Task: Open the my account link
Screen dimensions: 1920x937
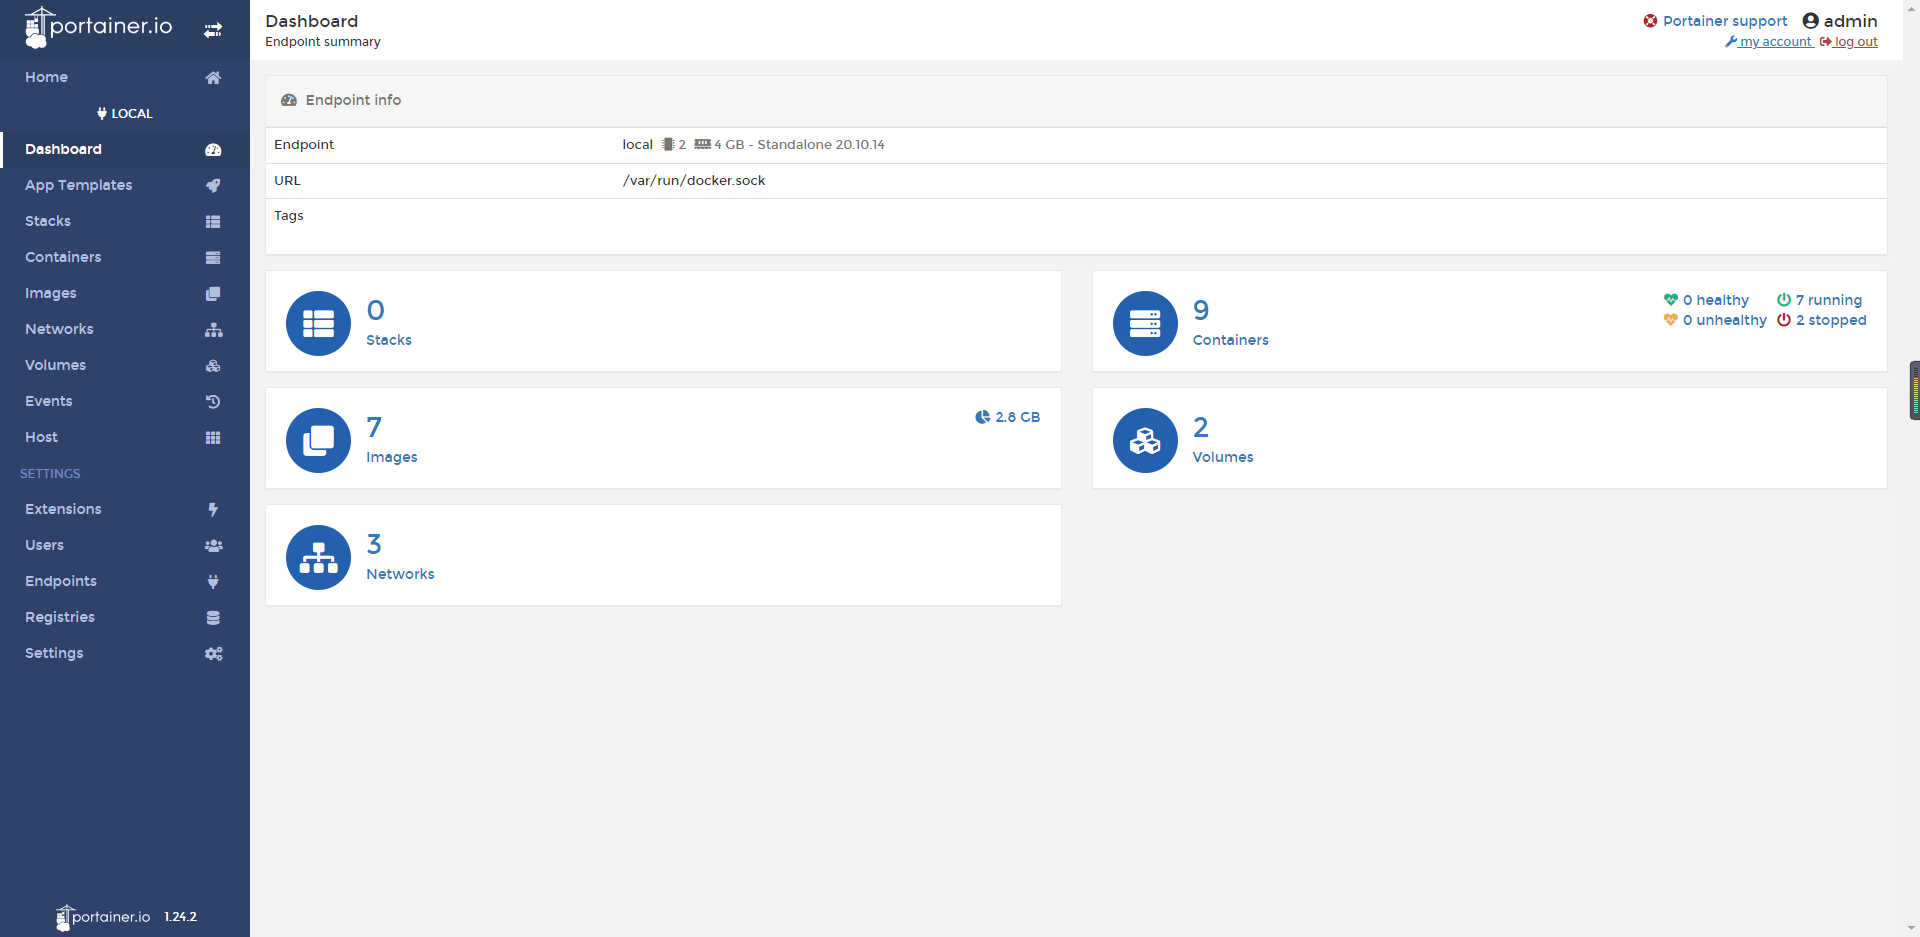Action: point(1769,42)
